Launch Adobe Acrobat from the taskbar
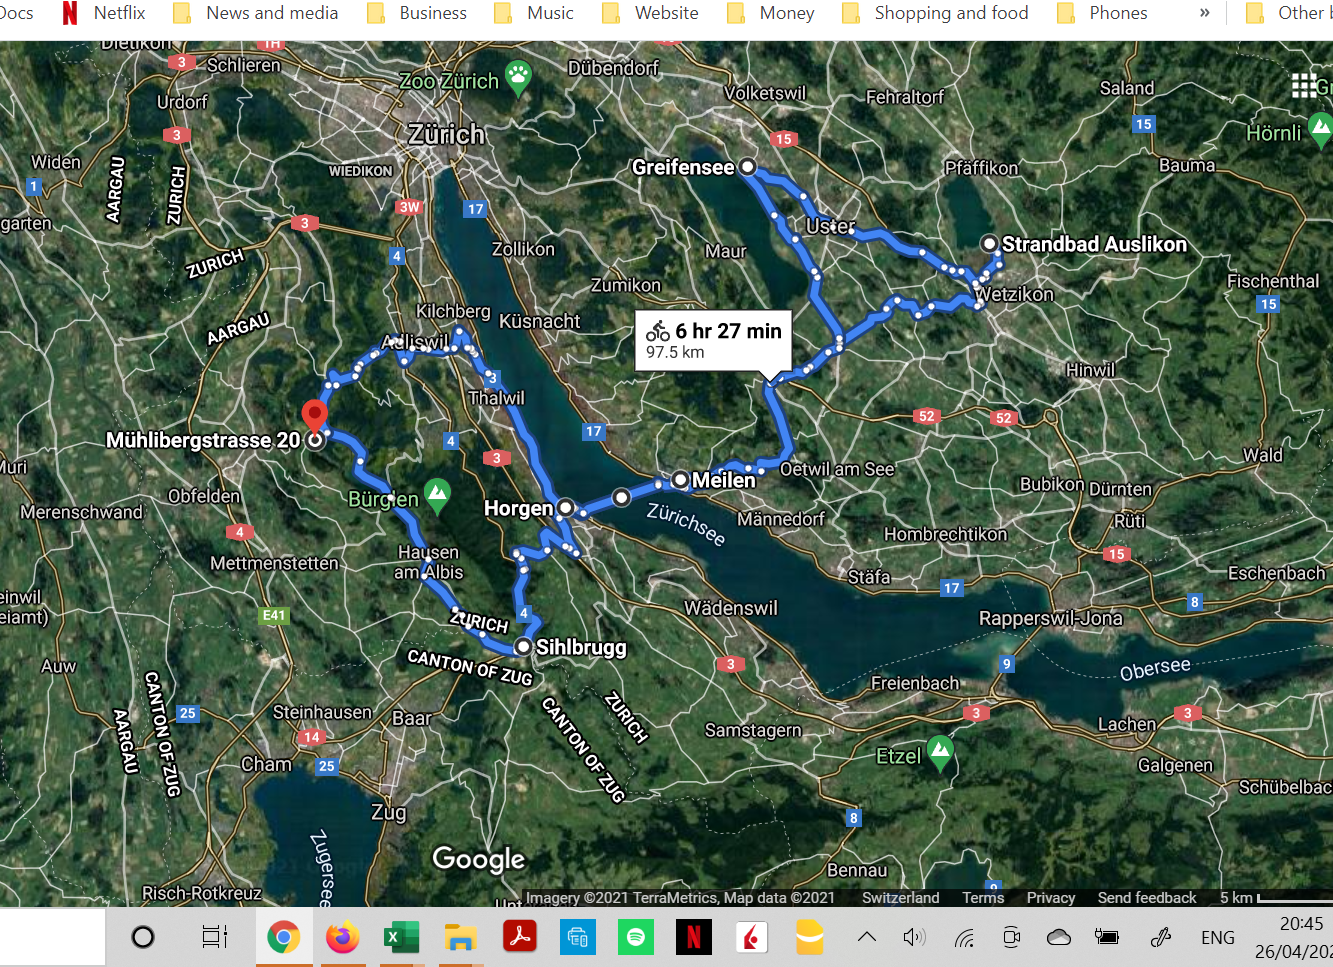Screen dimensions: 1333x967 coord(519,937)
